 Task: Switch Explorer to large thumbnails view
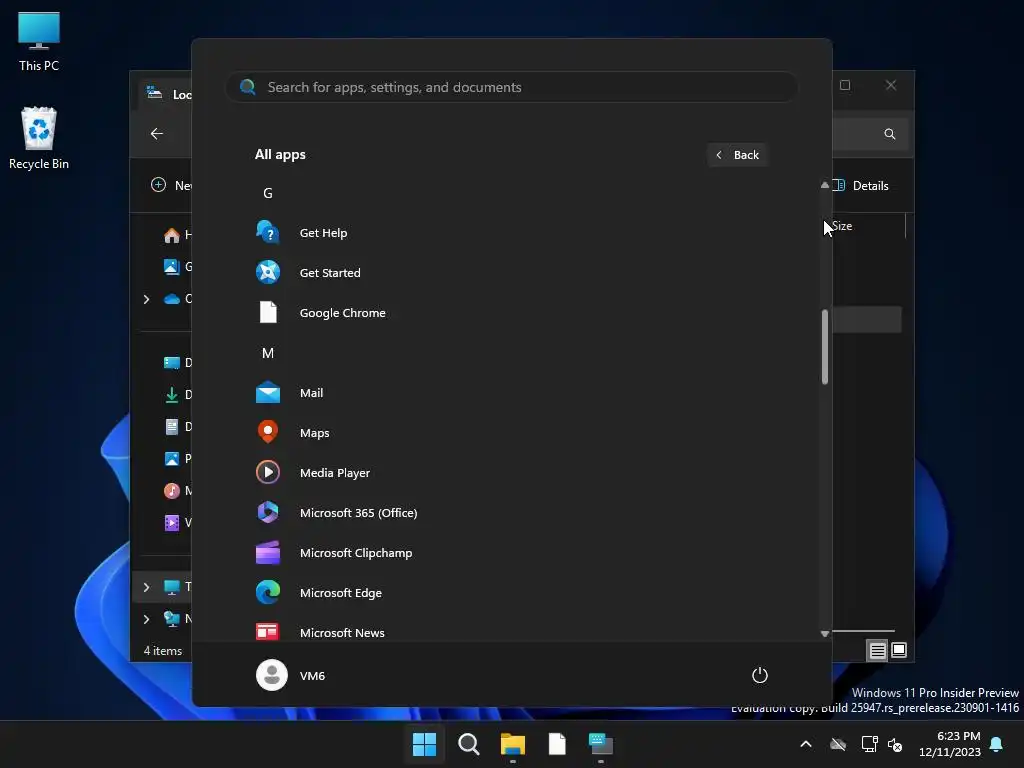pyautogui.click(x=899, y=650)
